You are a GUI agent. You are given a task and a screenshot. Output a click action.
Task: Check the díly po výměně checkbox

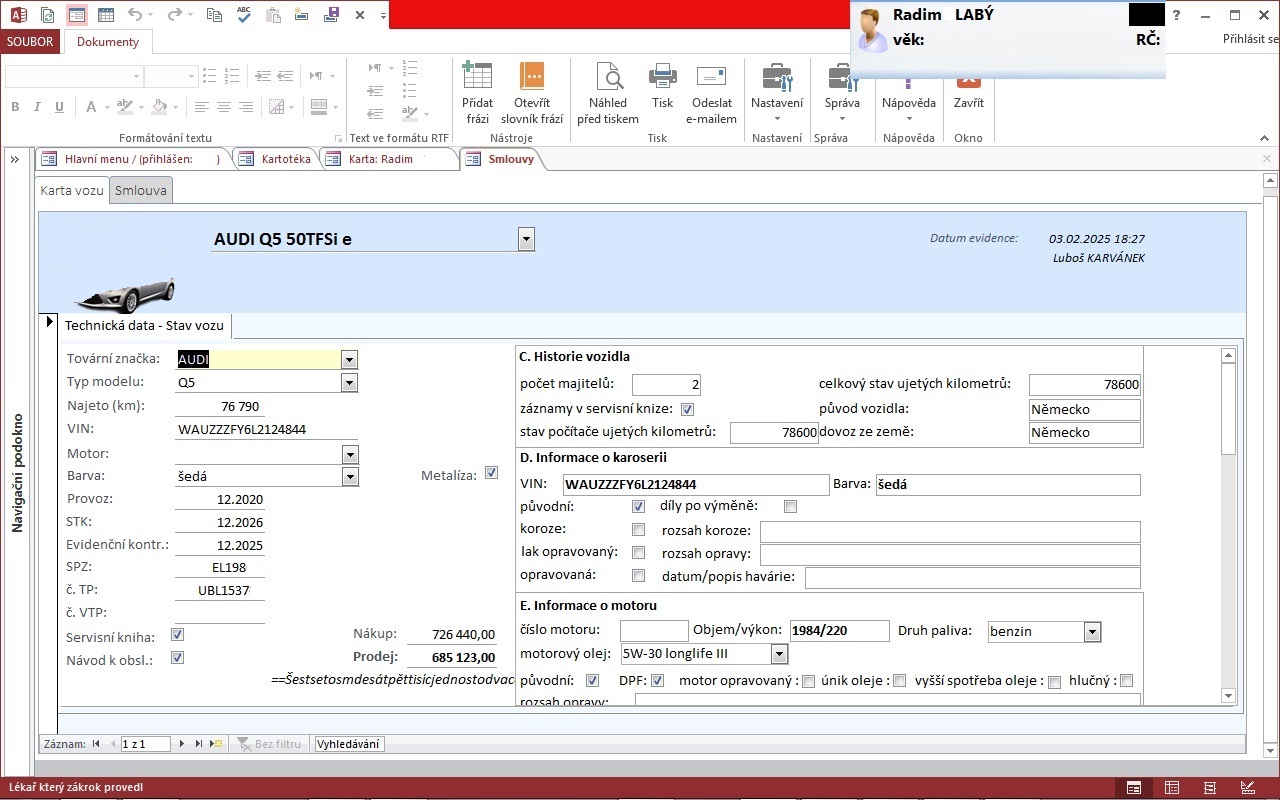[x=790, y=506]
